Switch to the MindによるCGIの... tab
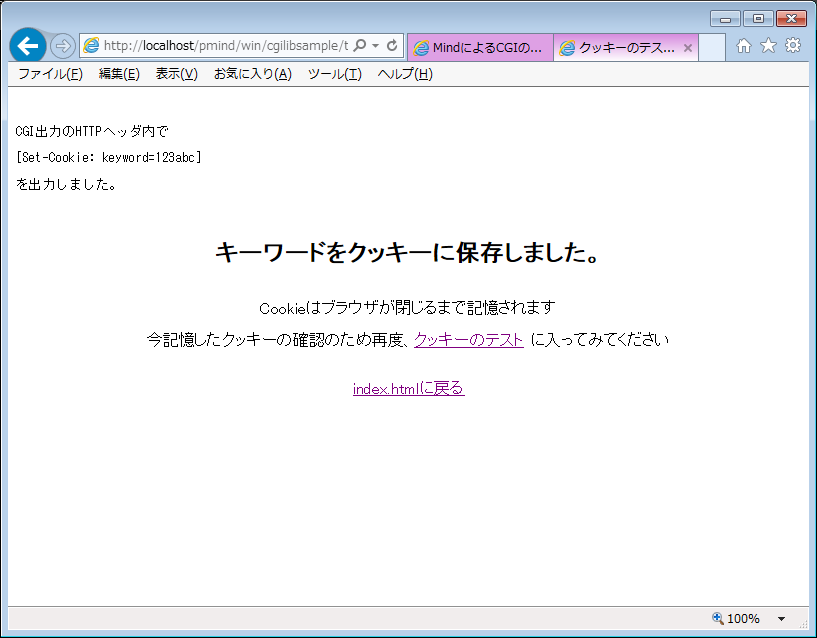Viewport: 817px width, 638px height. [x=480, y=48]
